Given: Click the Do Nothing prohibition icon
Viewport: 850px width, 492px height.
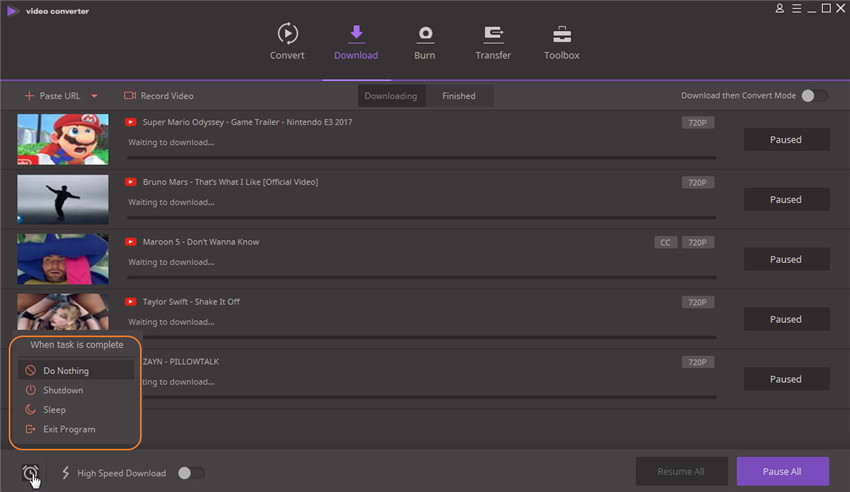Looking at the screenshot, I should (30, 371).
